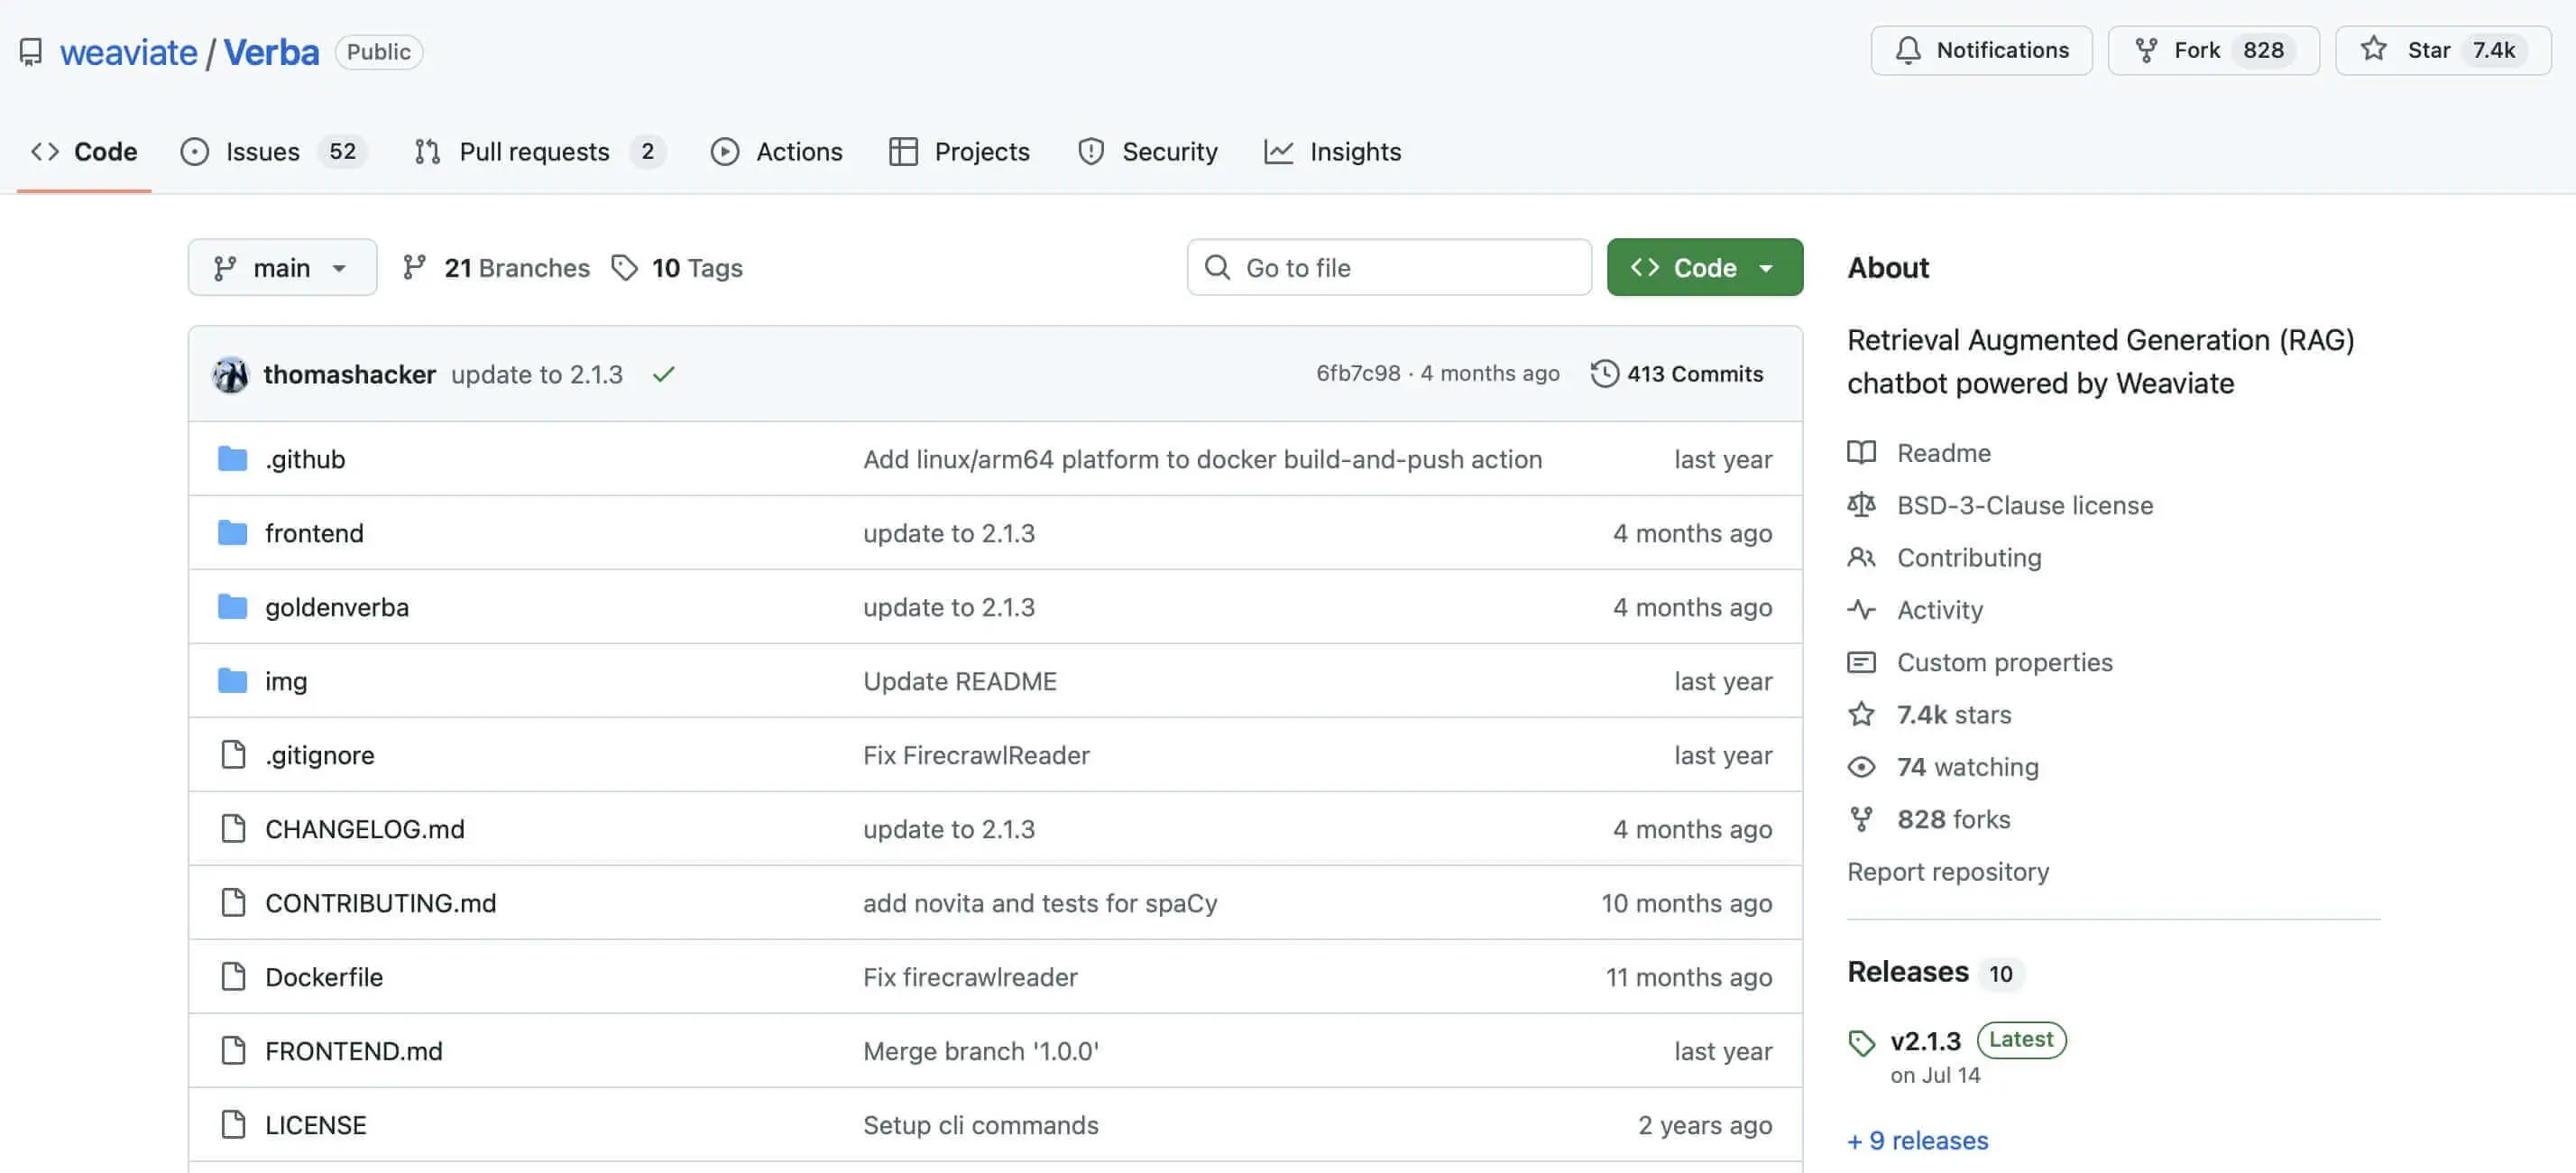
Task: Select the commit history clock icon near 413 Commits
Action: coord(1606,373)
